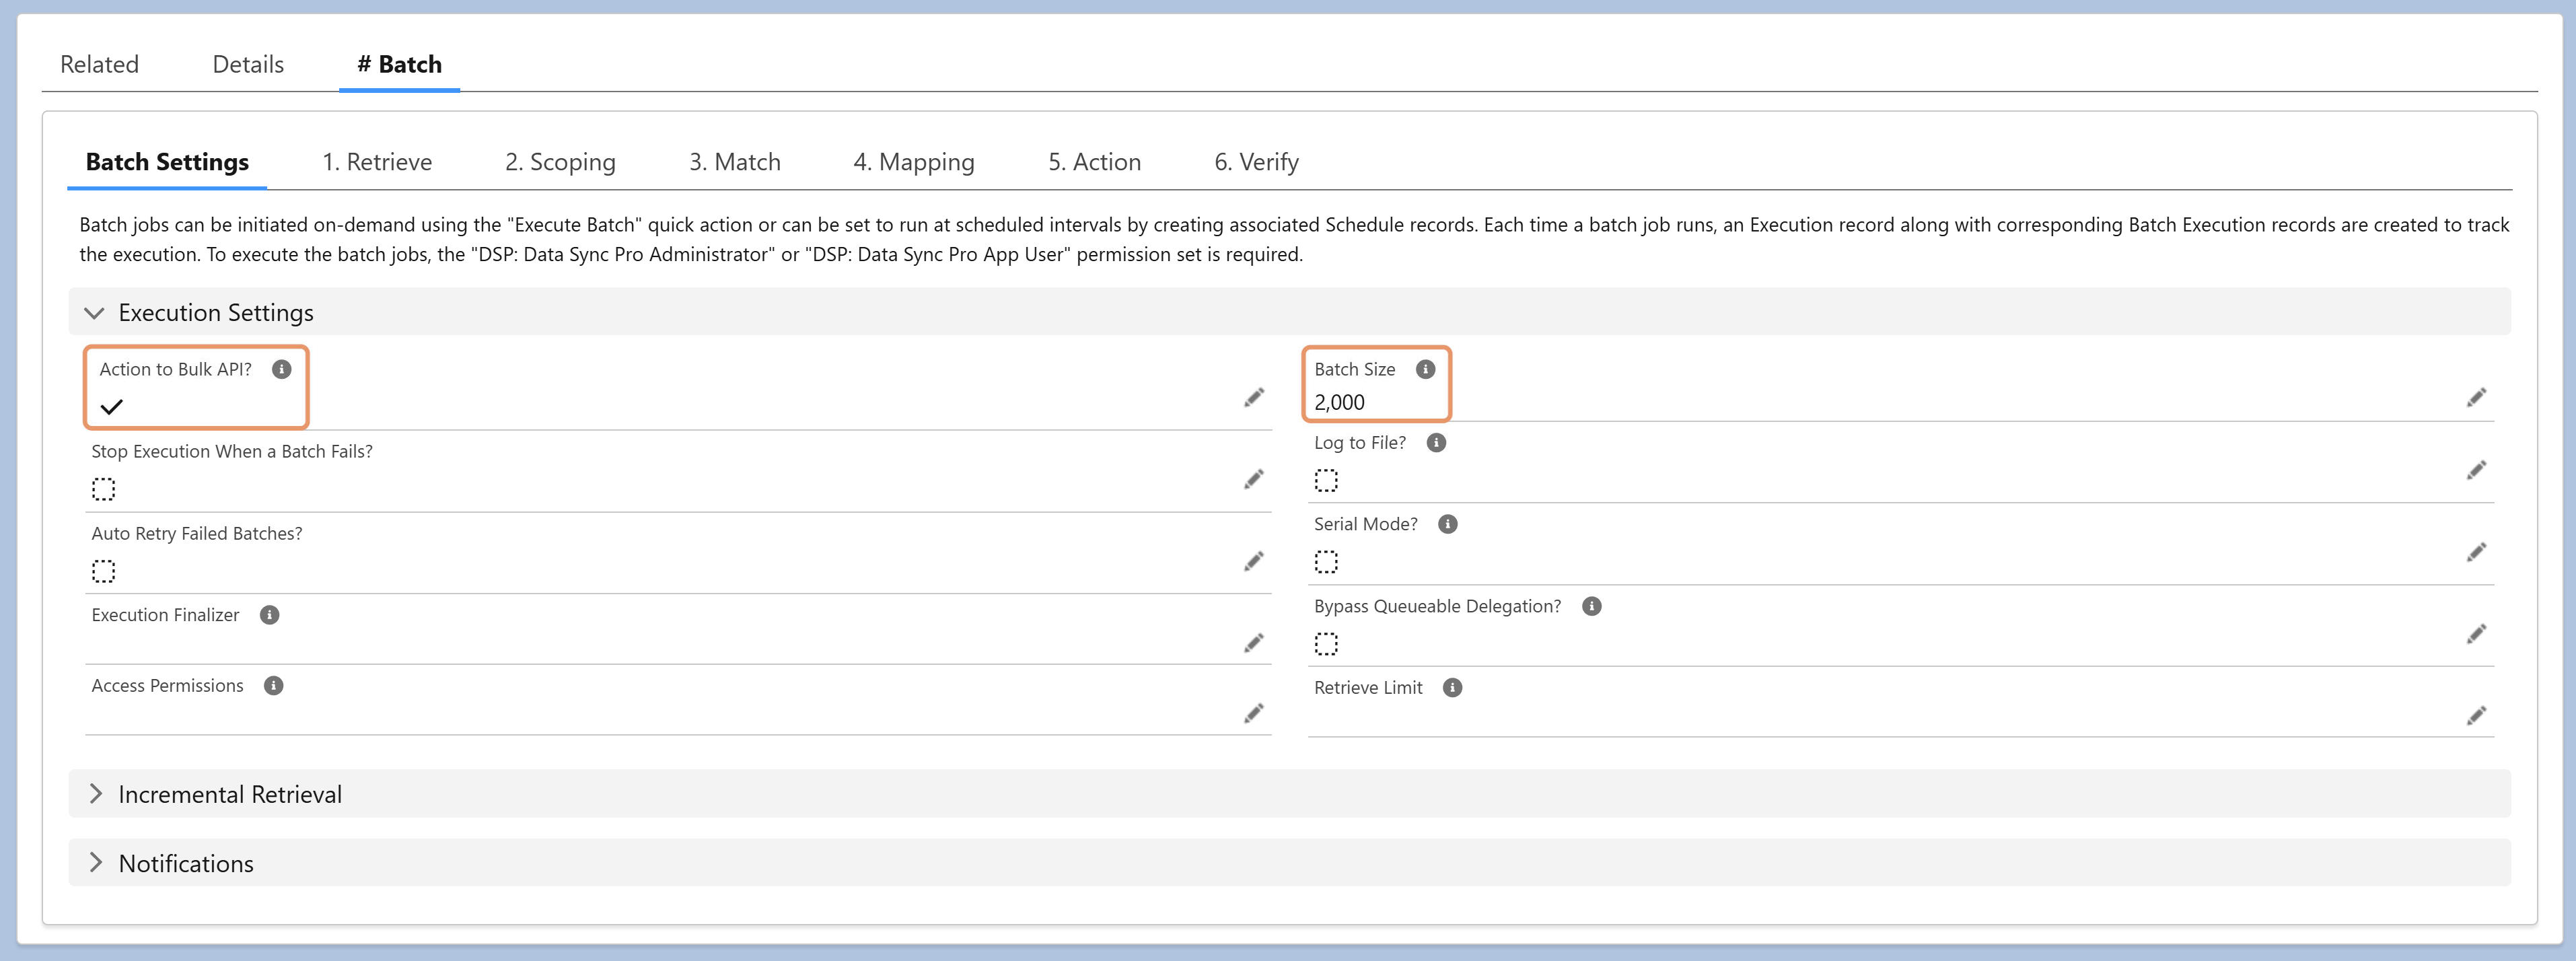The width and height of the screenshot is (2576, 961).
Task: Toggle the Action to Bulk API? checkmark
Action: [112, 407]
